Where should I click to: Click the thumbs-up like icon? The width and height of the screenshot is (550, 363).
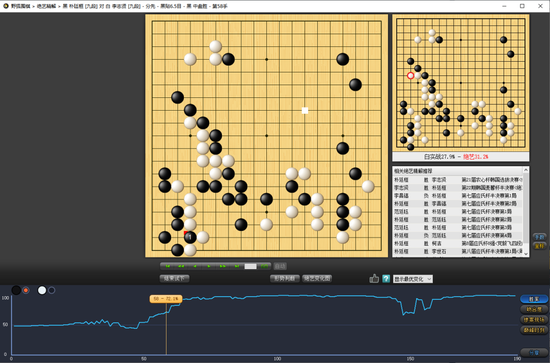pos(374,278)
